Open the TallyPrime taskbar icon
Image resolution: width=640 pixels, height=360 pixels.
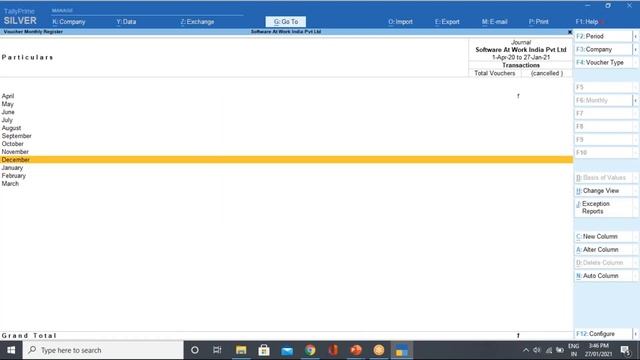[x=402, y=350]
